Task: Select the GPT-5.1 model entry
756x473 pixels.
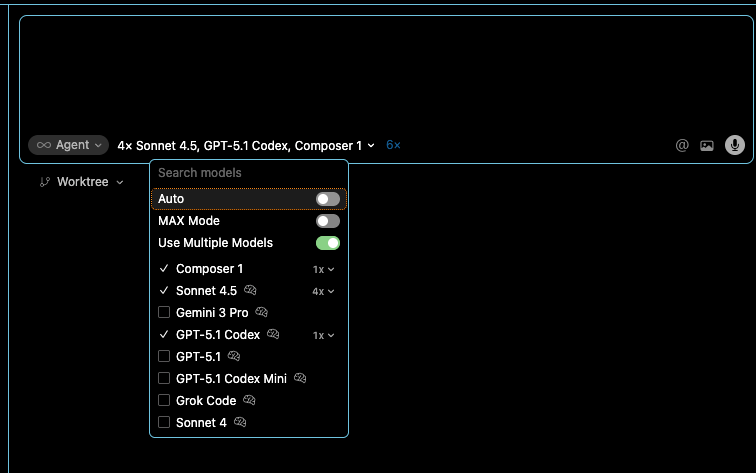Action: click(198, 357)
